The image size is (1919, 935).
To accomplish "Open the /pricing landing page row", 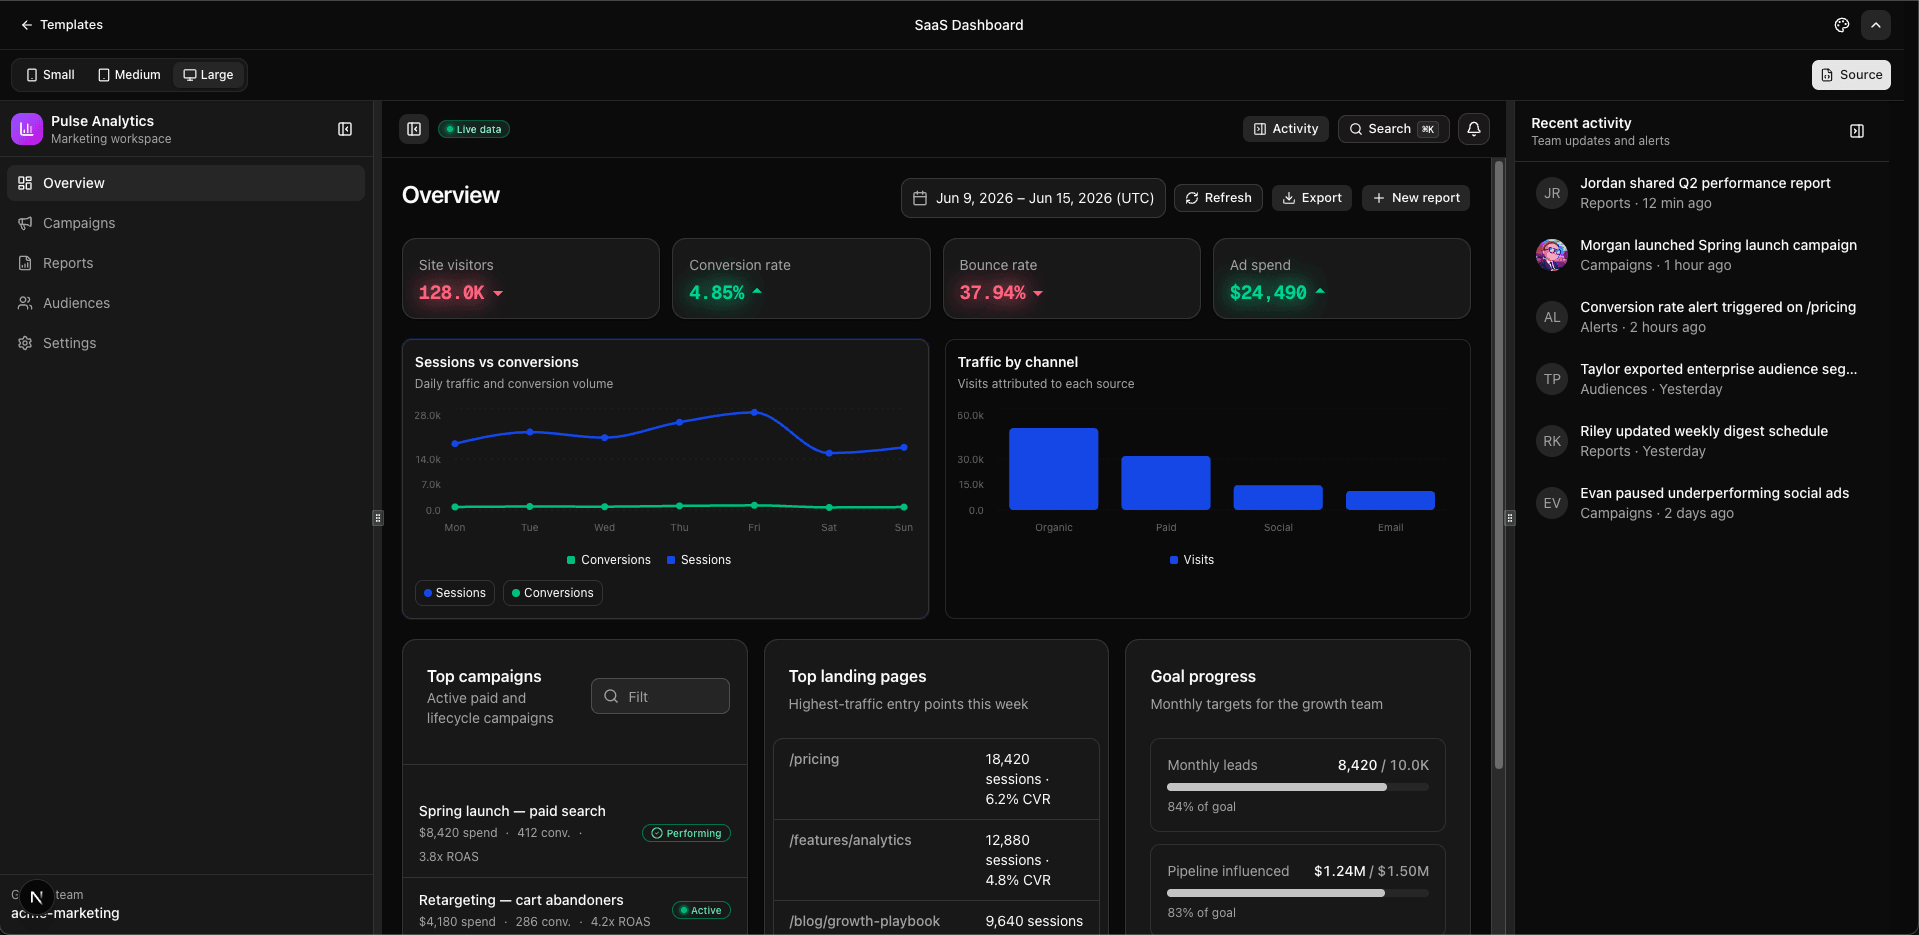I will click(936, 779).
